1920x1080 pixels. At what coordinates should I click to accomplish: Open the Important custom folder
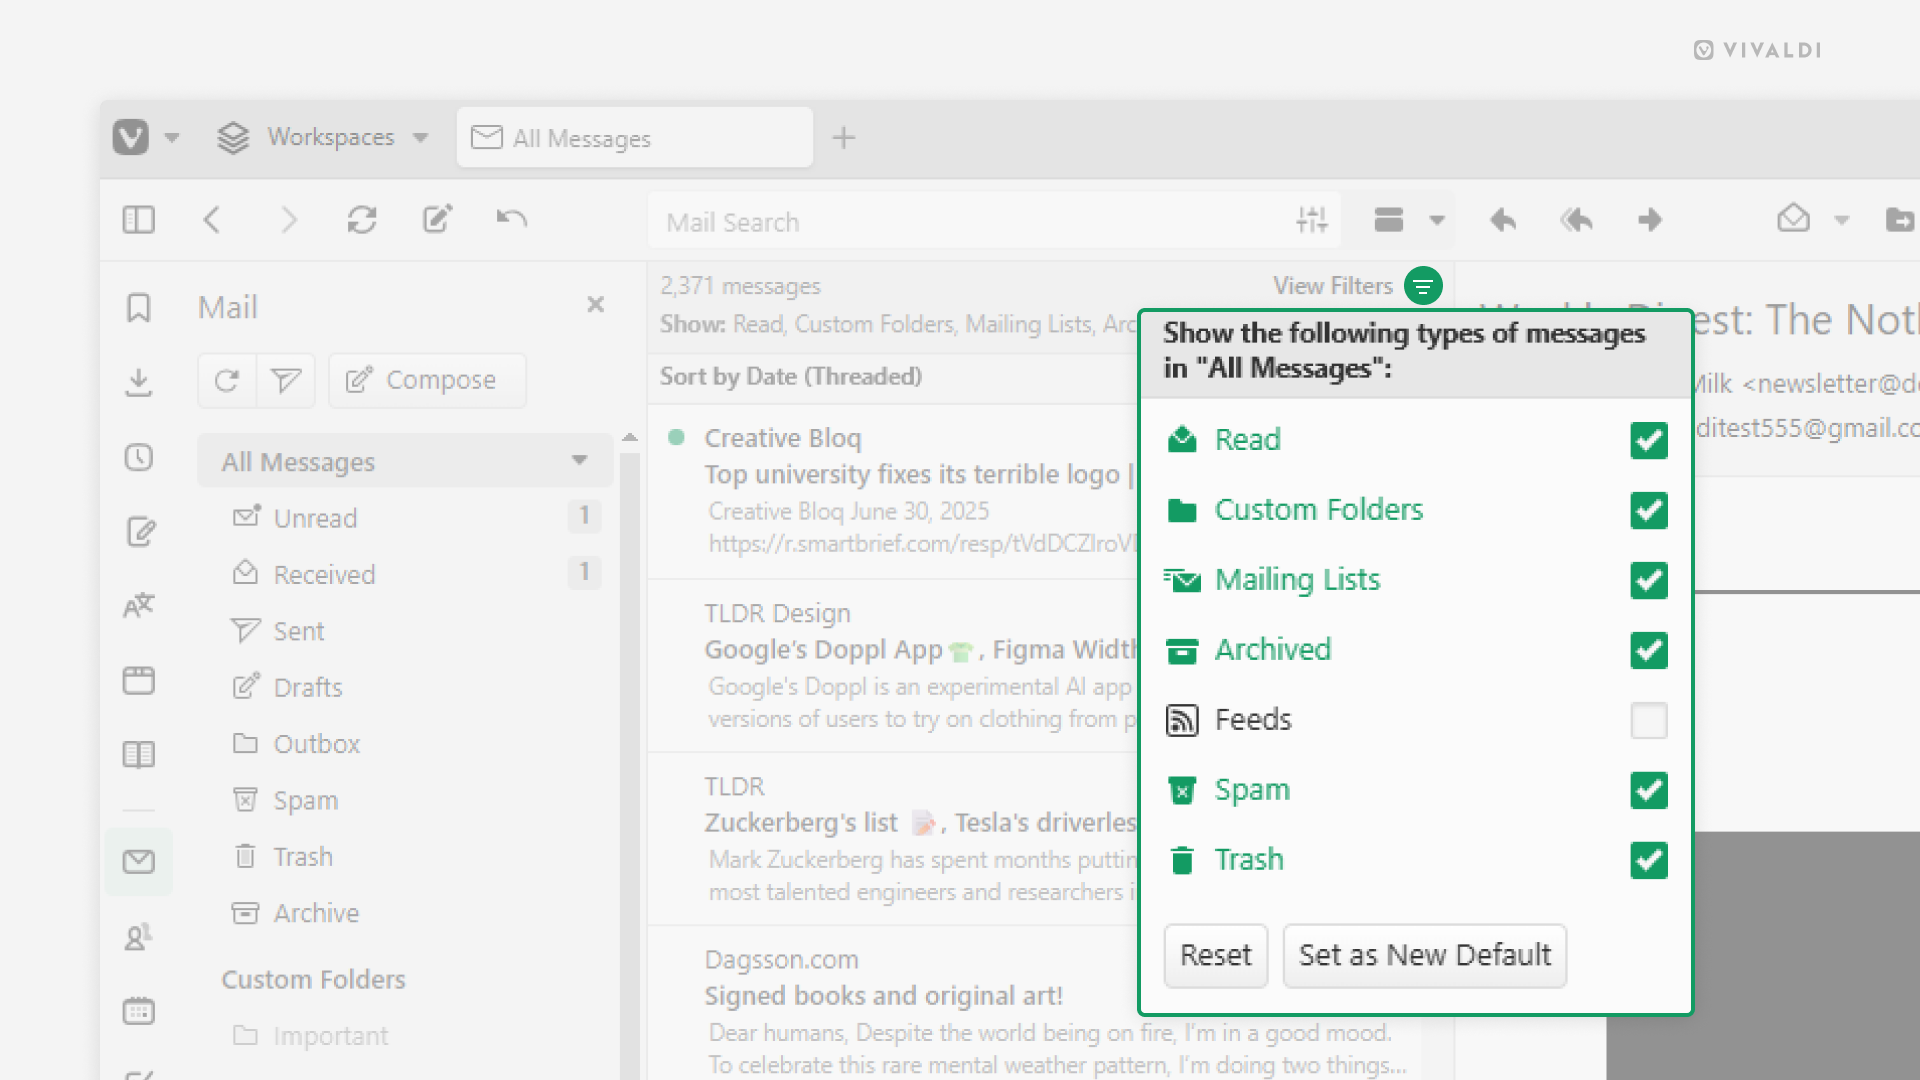405,1036
